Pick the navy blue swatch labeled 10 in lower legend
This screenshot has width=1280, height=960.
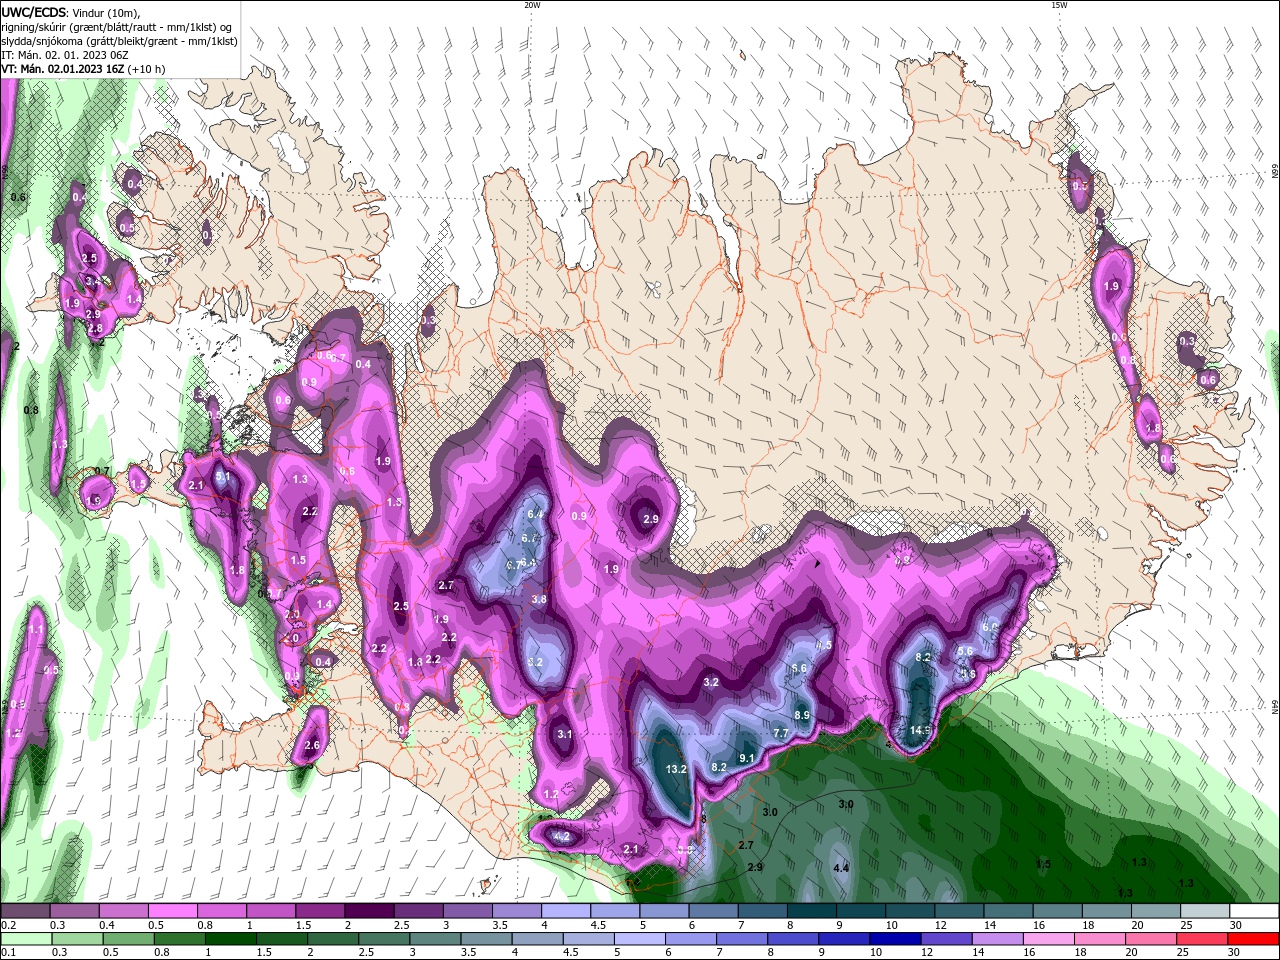coord(896,939)
